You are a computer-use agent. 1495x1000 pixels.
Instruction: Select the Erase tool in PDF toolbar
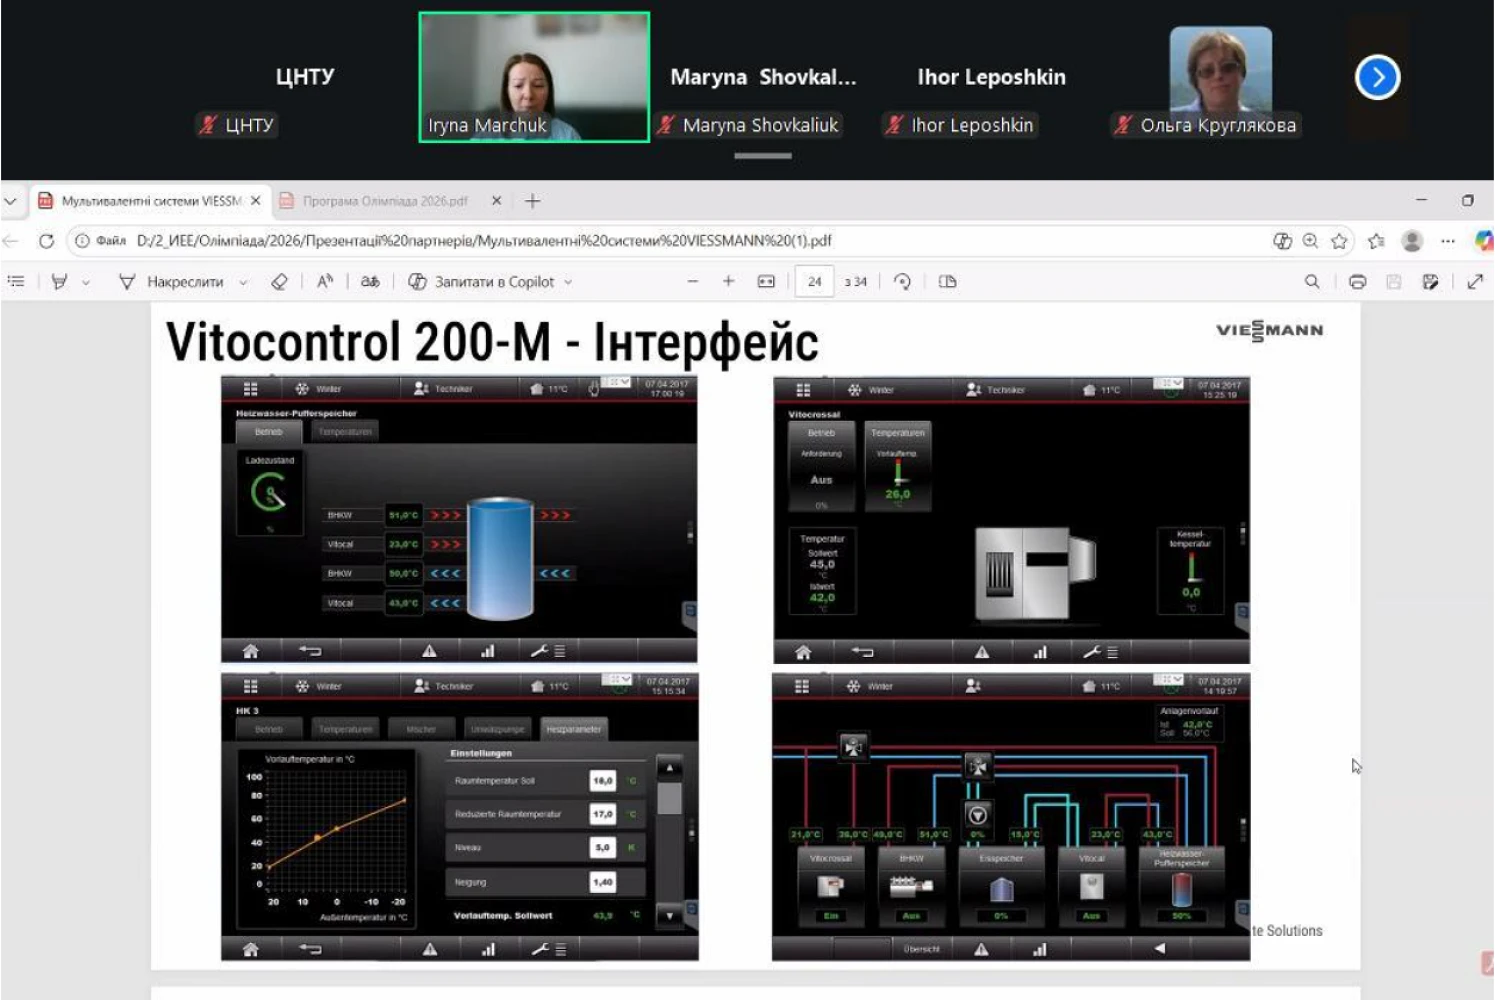(279, 282)
